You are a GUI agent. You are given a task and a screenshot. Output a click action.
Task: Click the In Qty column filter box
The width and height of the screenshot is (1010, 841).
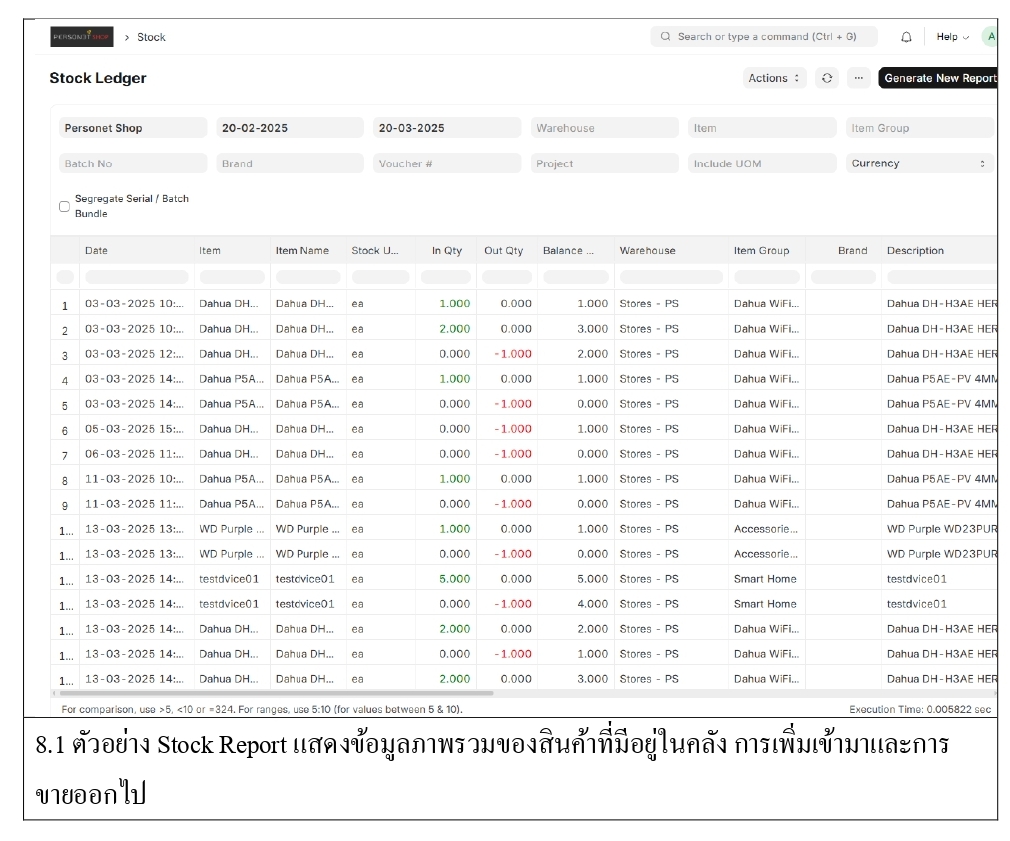[x=446, y=277]
